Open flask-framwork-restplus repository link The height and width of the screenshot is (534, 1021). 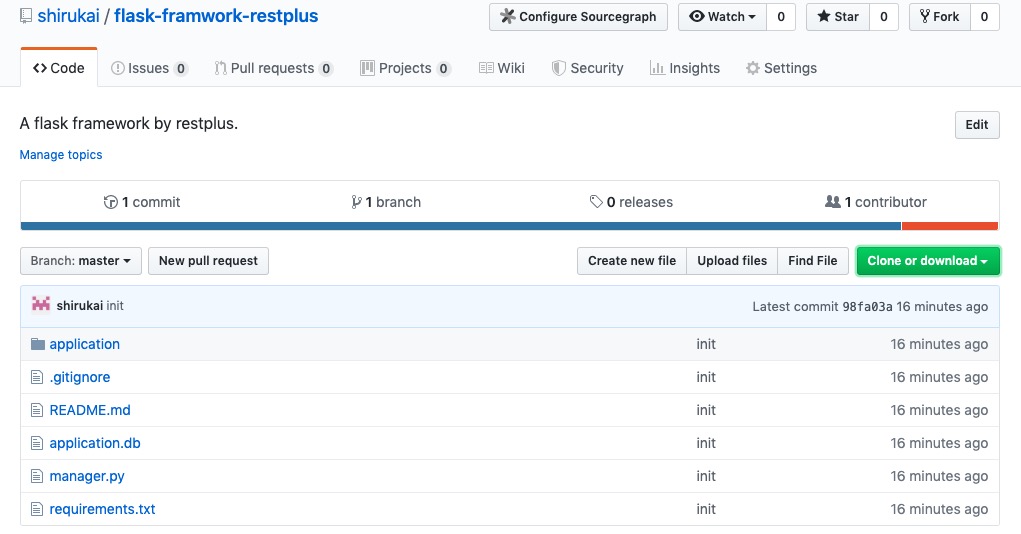[x=216, y=16]
